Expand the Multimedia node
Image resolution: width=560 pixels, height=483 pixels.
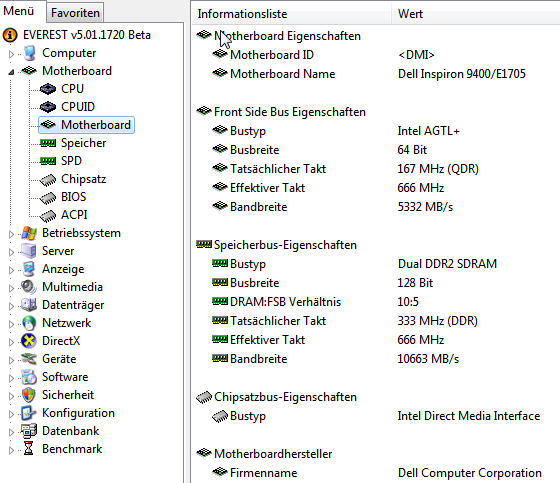[11, 288]
